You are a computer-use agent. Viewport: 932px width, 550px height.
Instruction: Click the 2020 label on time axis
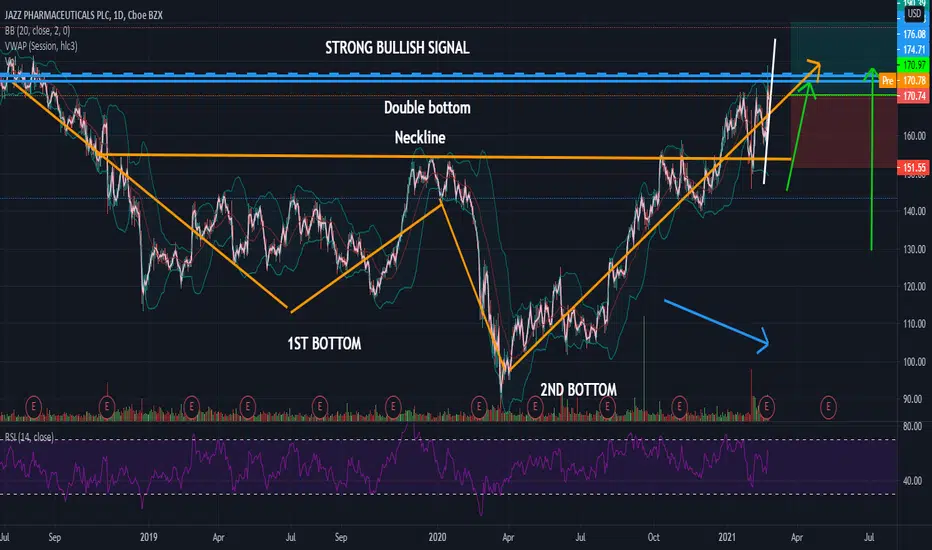click(437, 537)
